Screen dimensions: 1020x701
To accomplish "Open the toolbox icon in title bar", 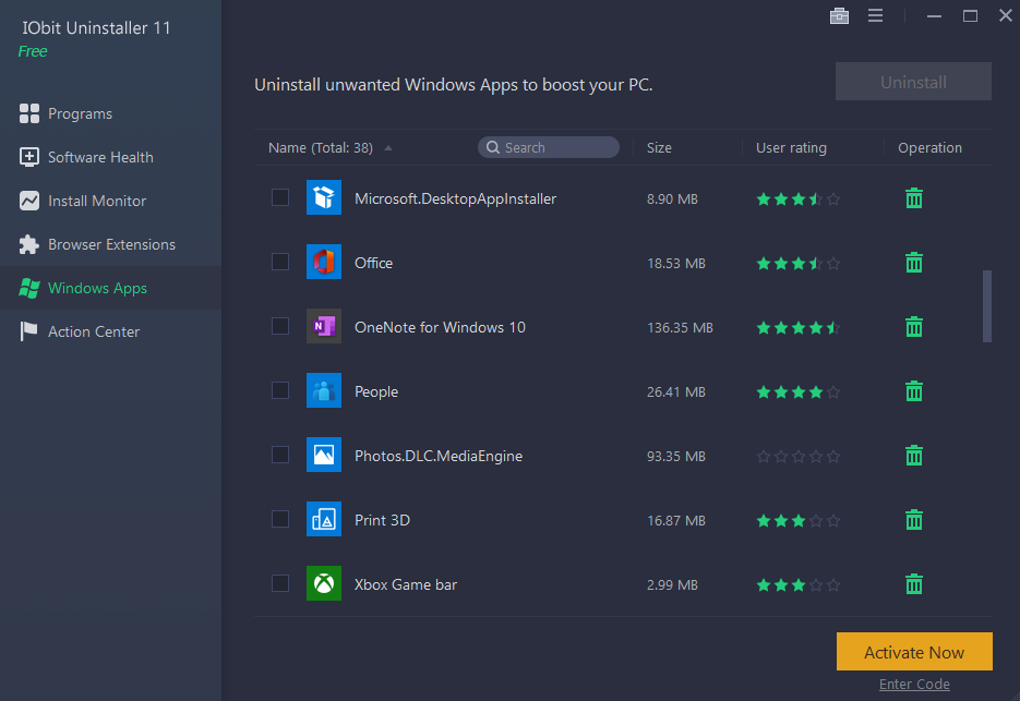I will point(839,16).
